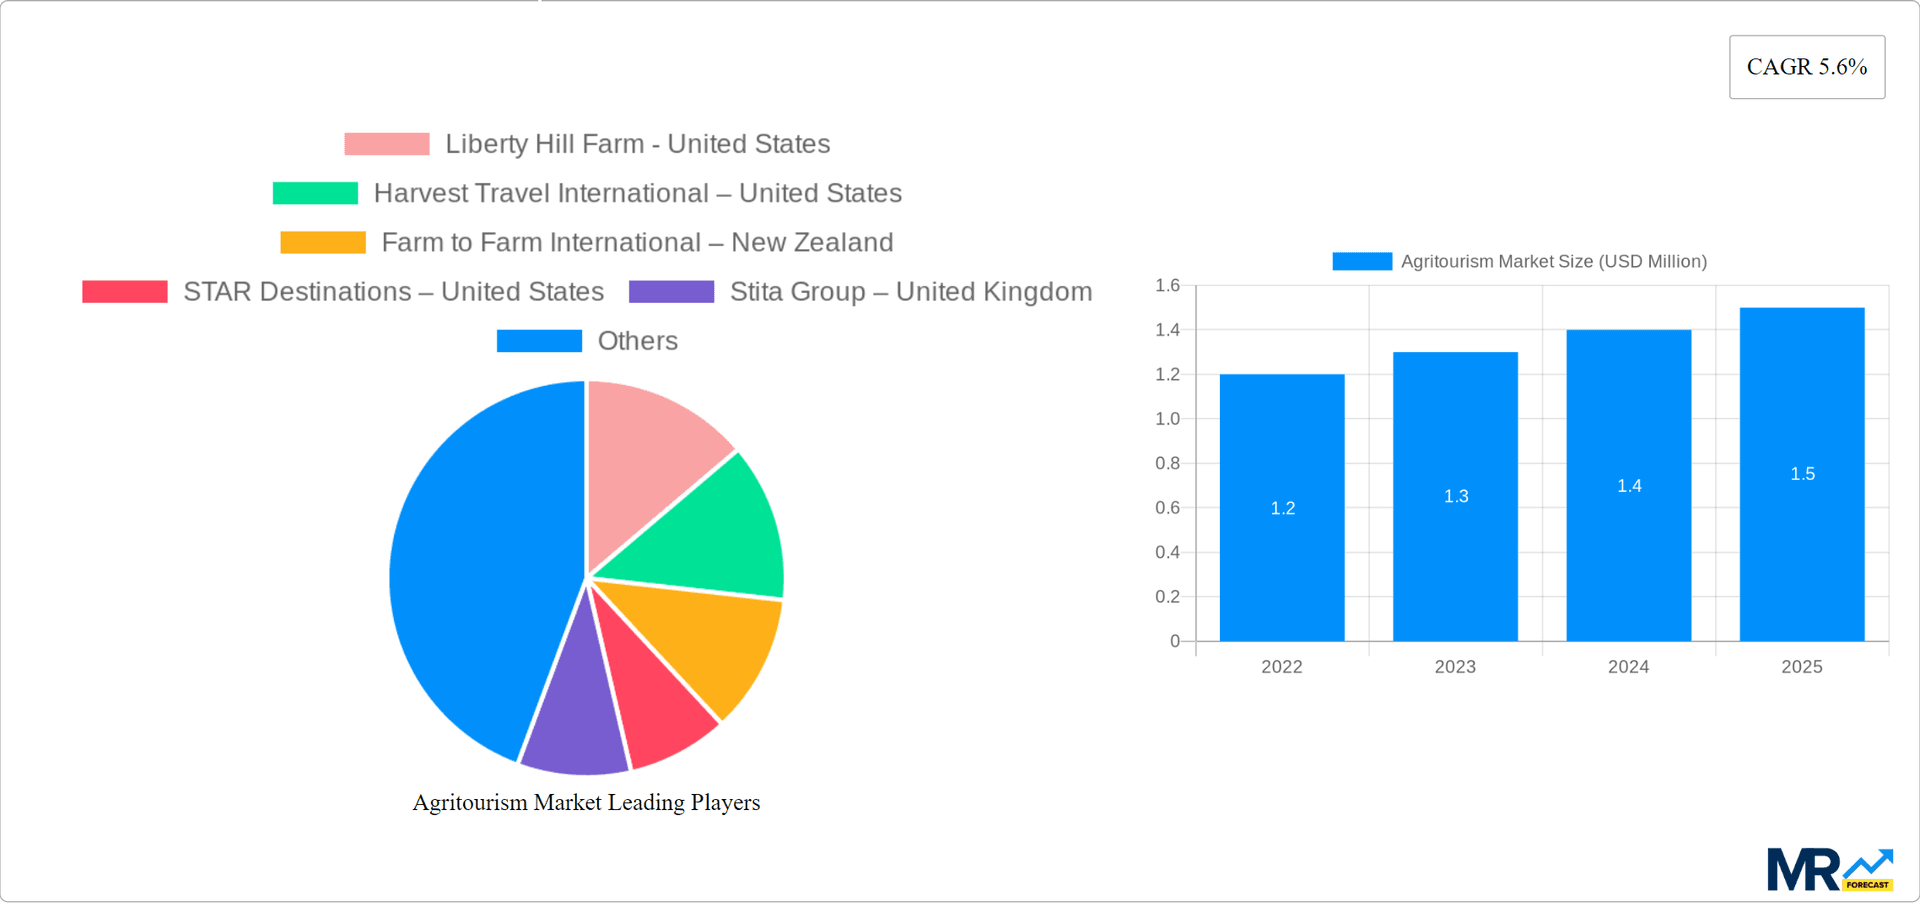The image size is (1920, 903).
Task: Click the Stita Group legend swatch
Action: click(x=671, y=291)
